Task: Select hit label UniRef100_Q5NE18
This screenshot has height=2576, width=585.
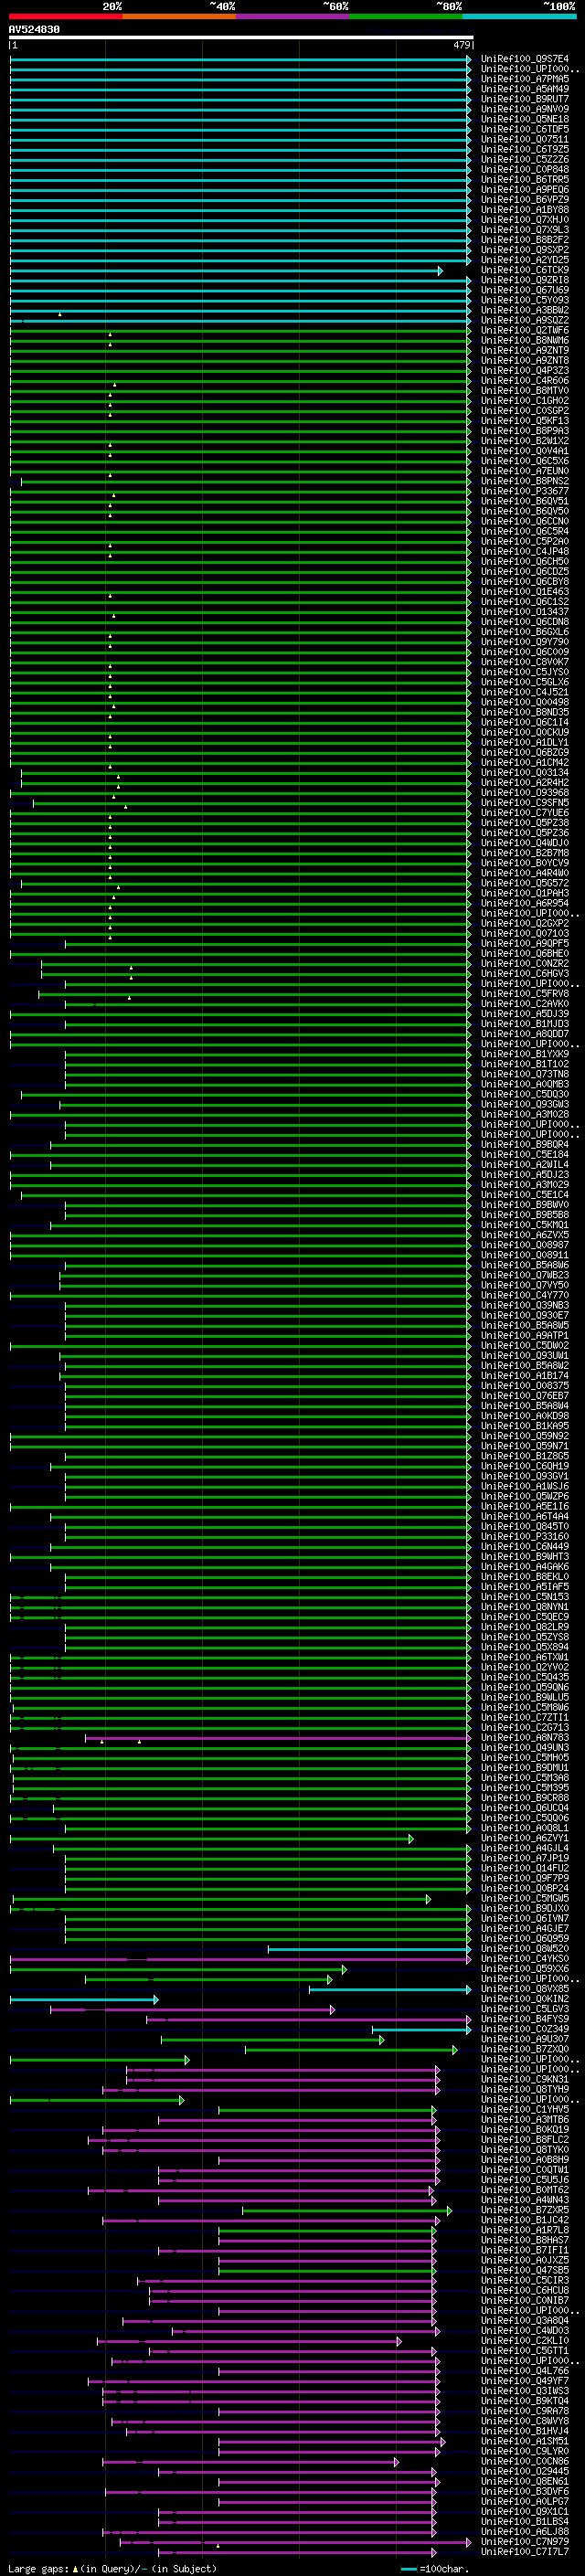Action: [525, 119]
